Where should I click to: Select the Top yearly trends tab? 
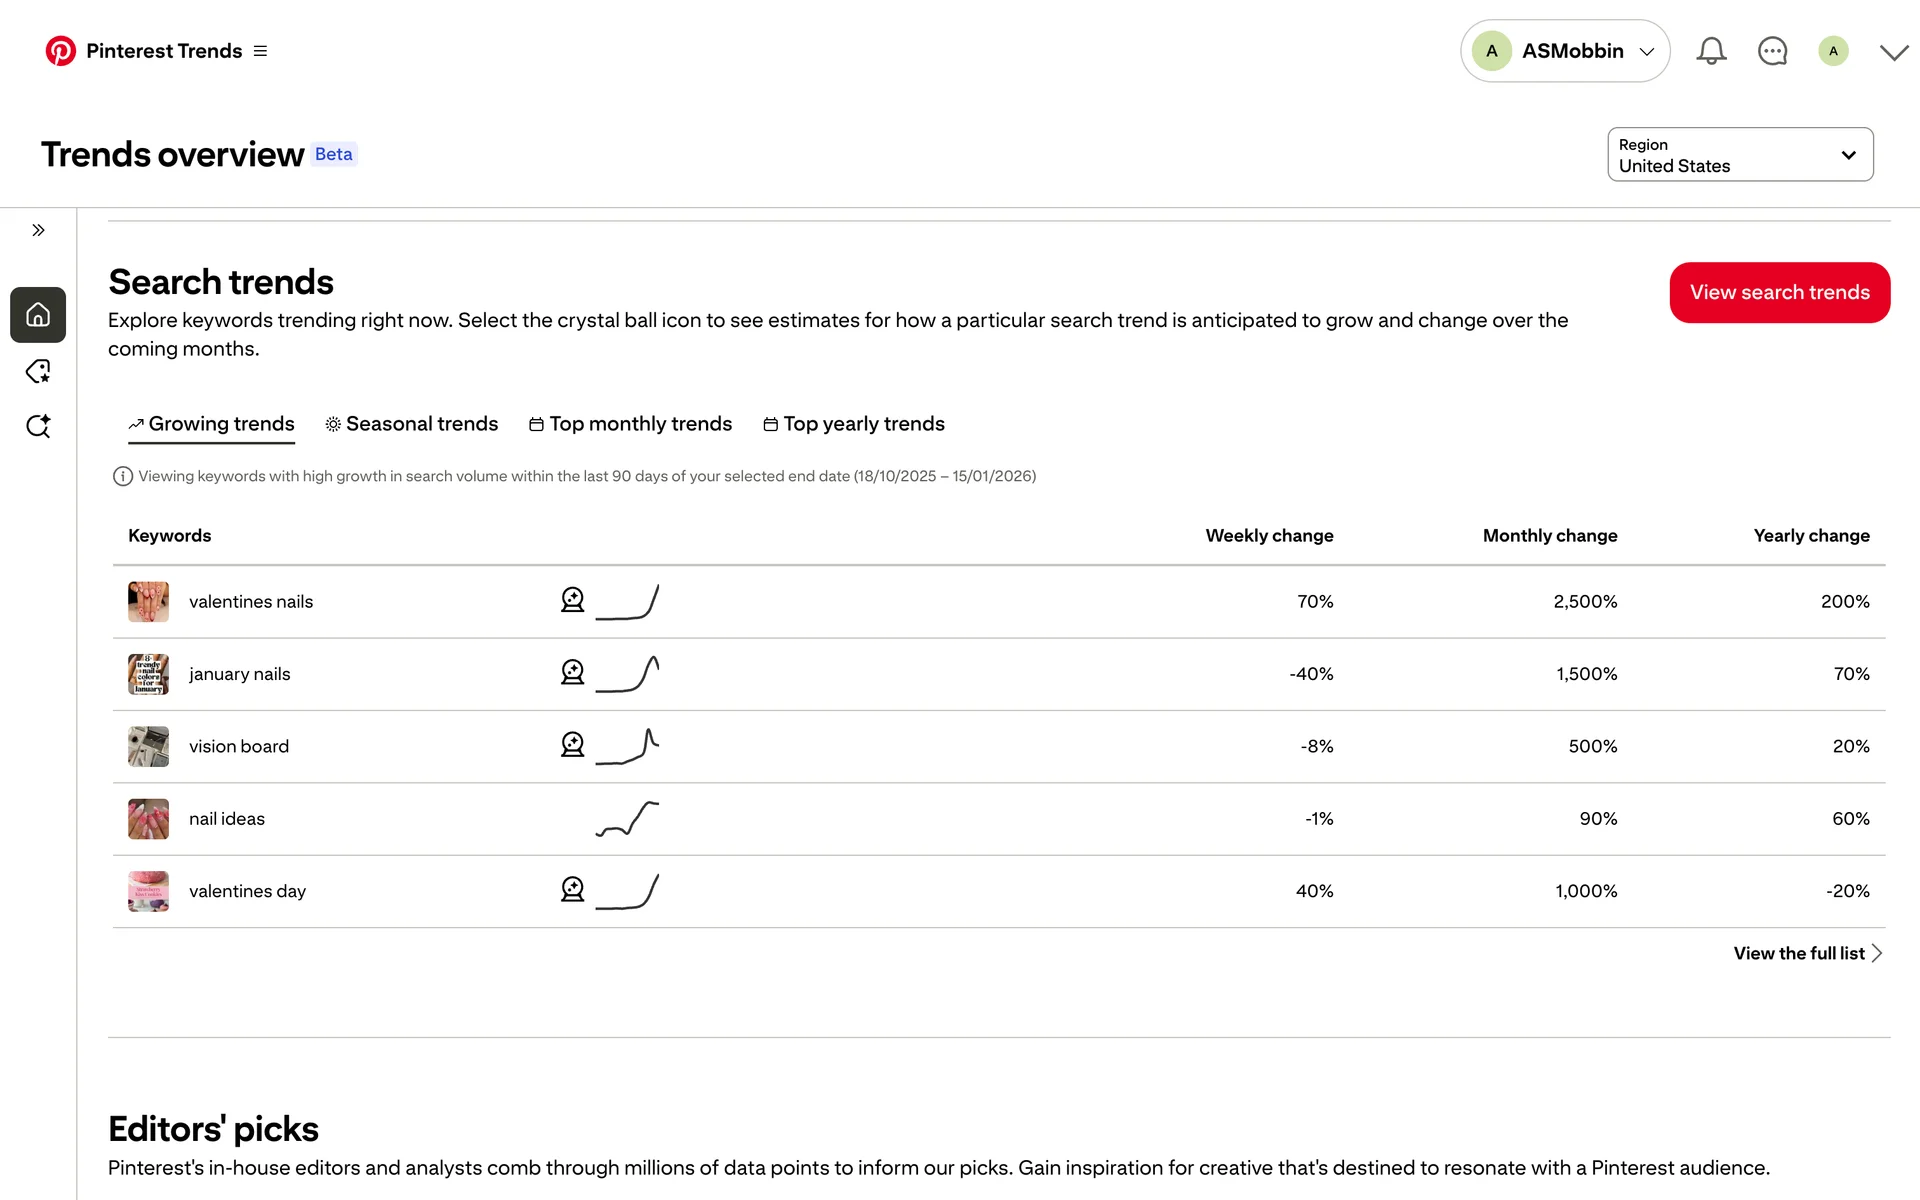(854, 424)
